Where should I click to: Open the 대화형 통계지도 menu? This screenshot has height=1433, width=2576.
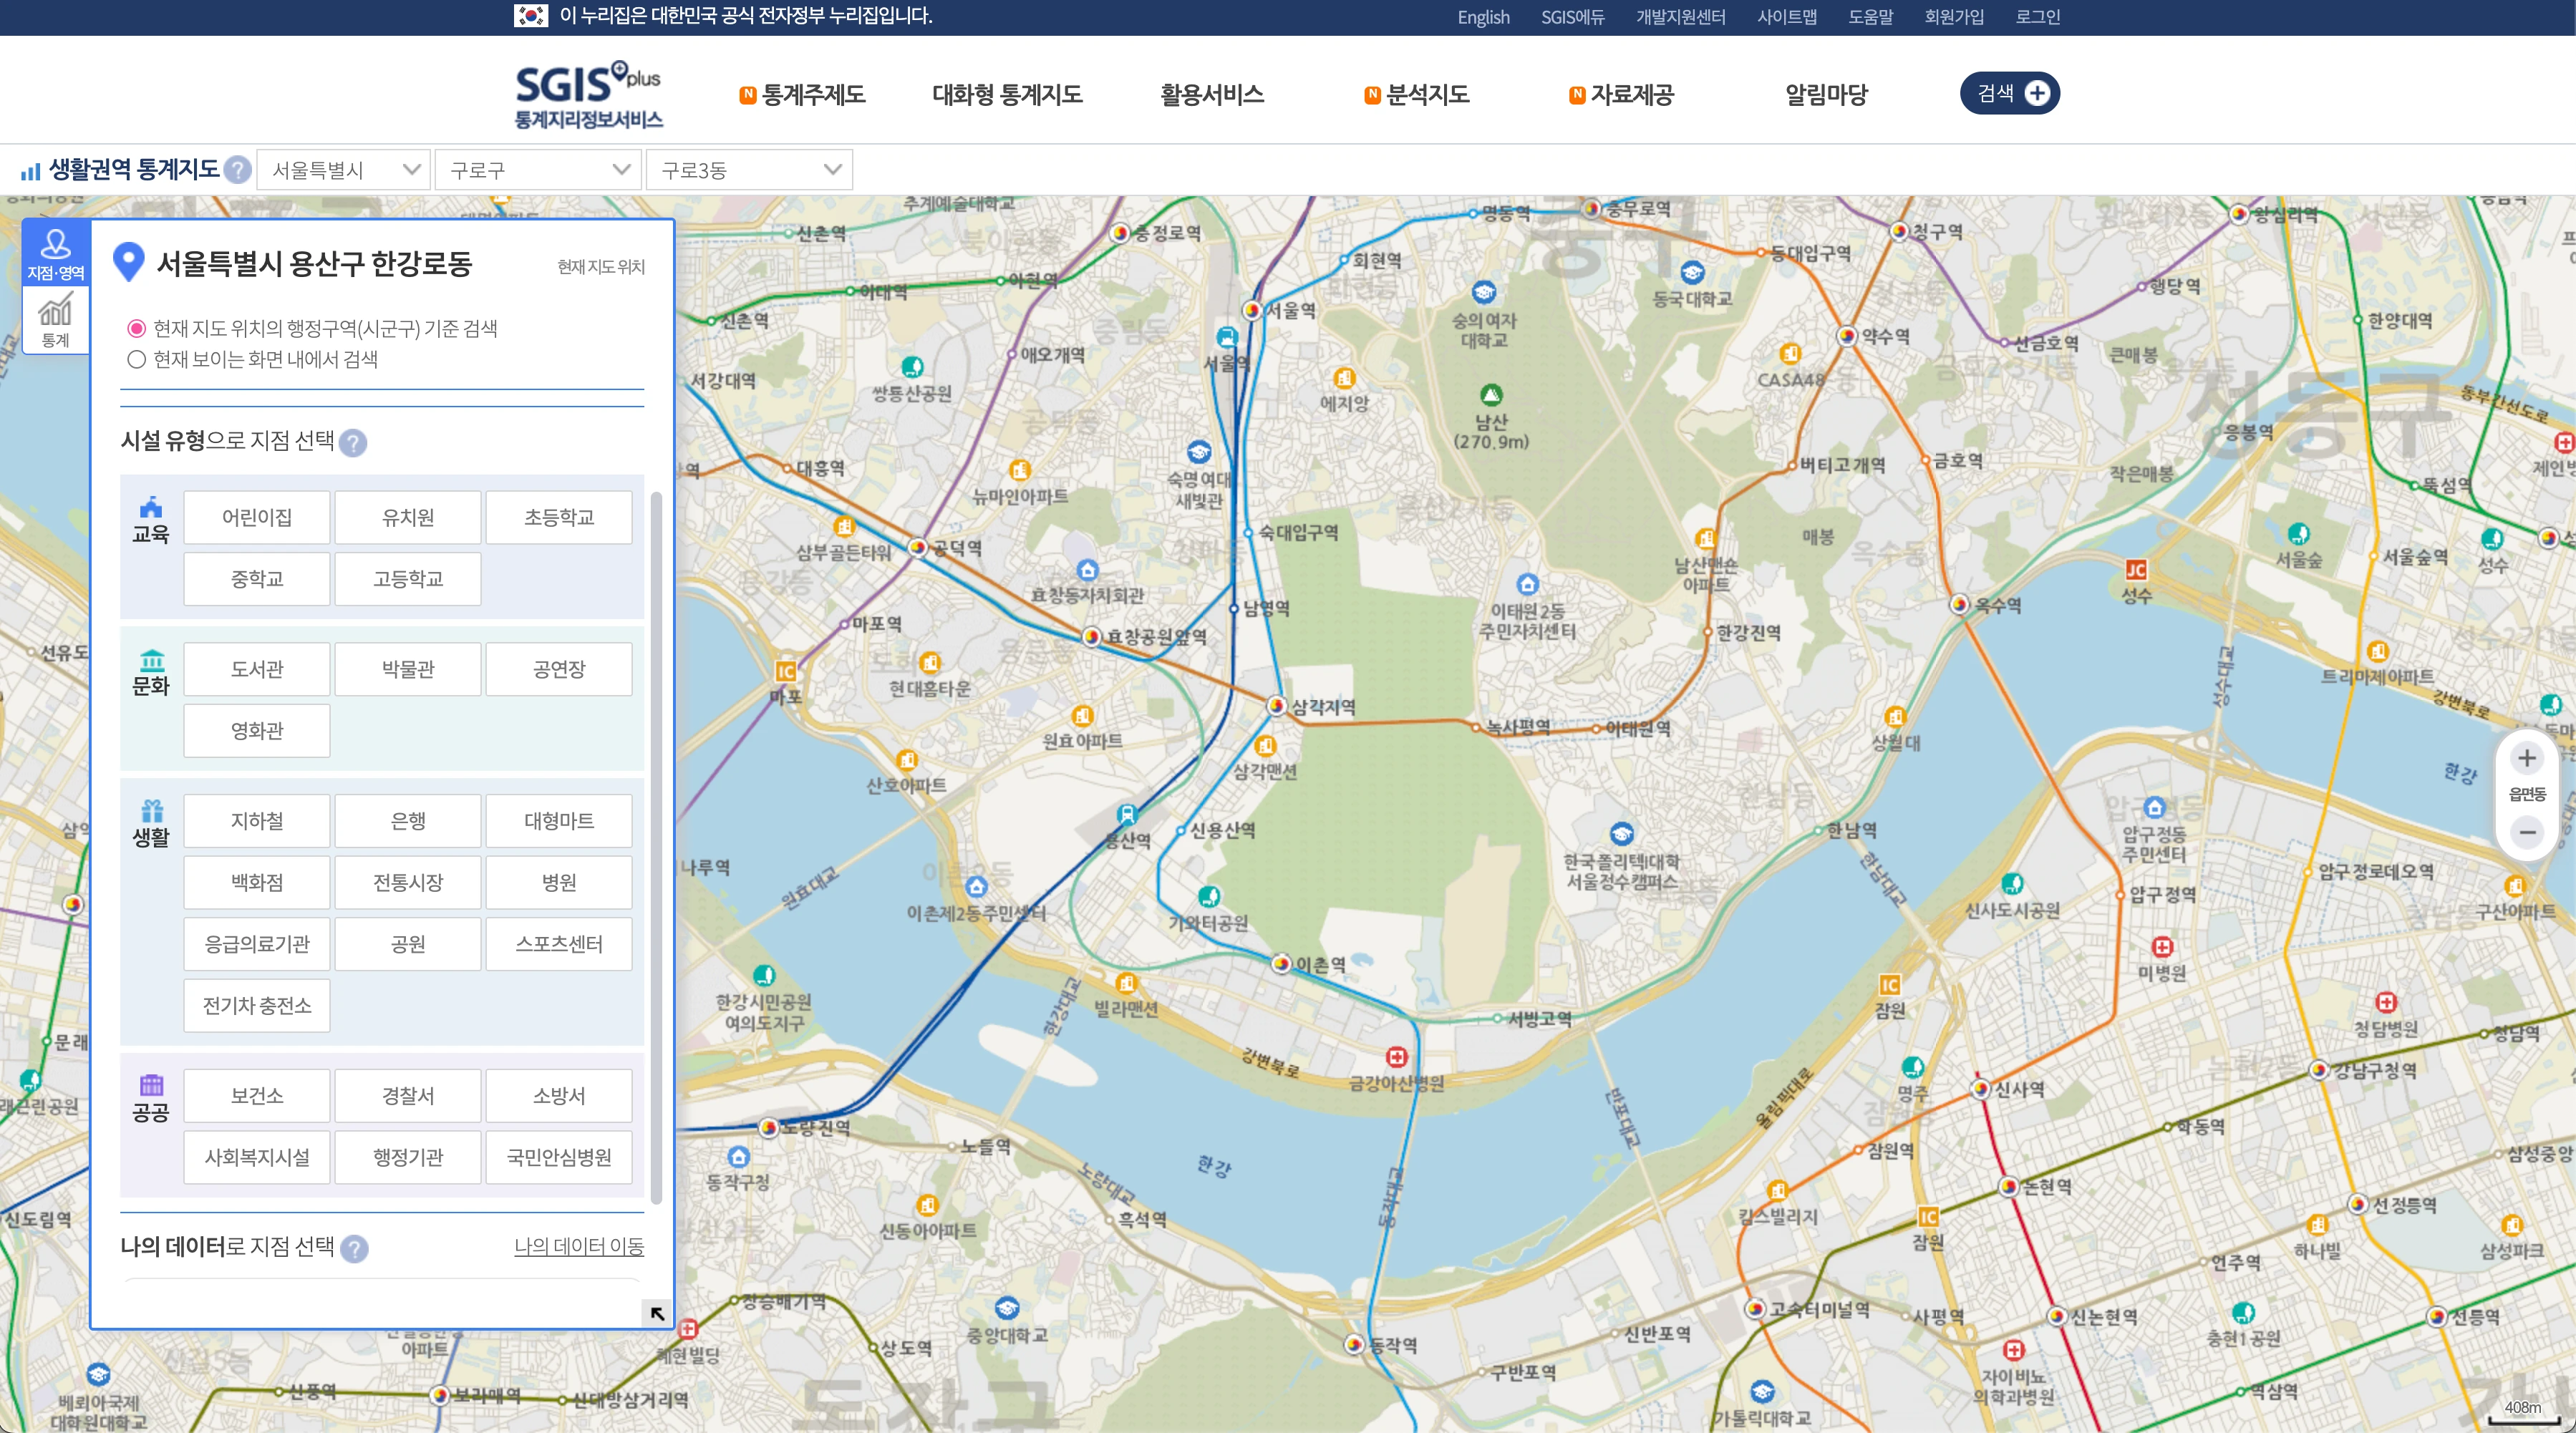[1006, 95]
